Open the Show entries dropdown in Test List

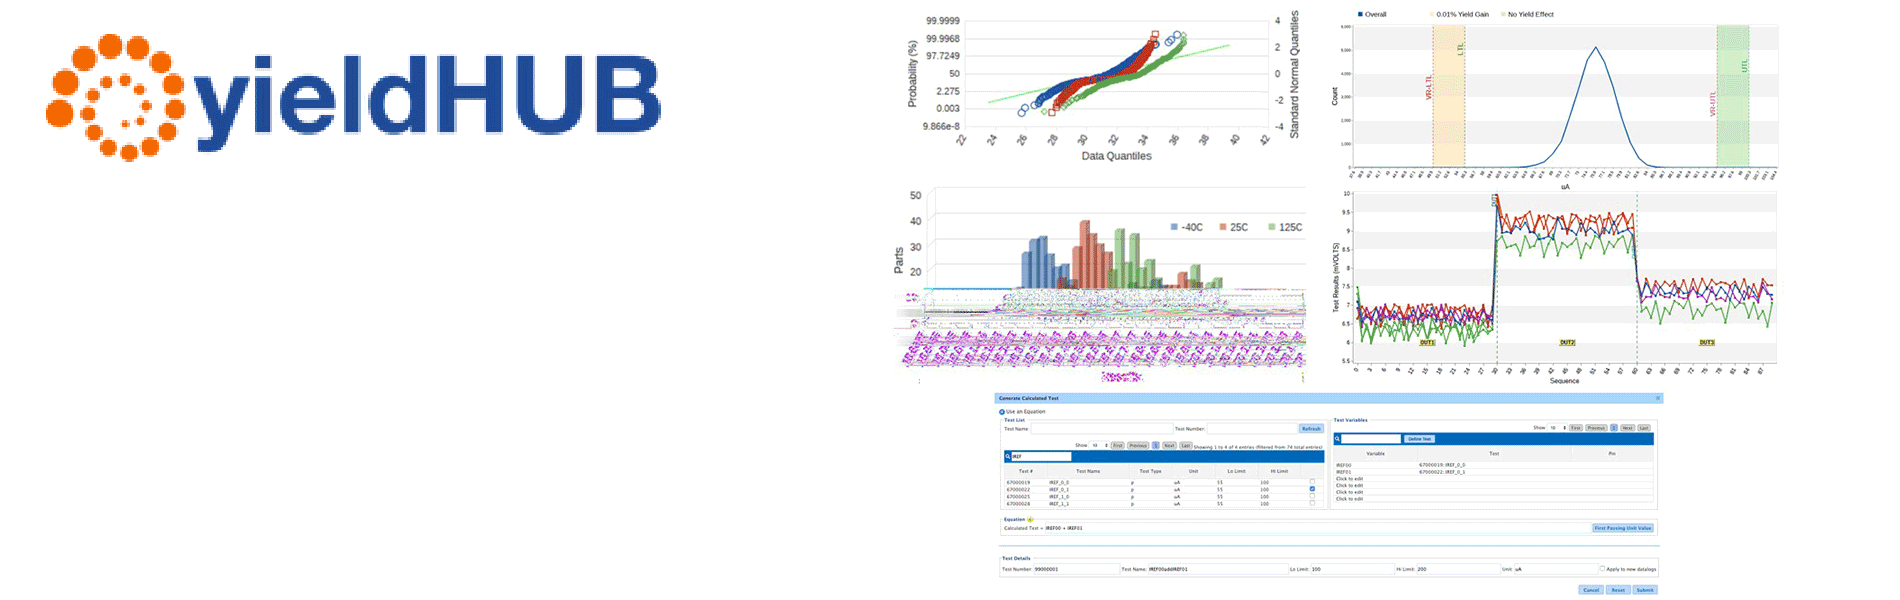[x=1099, y=445]
